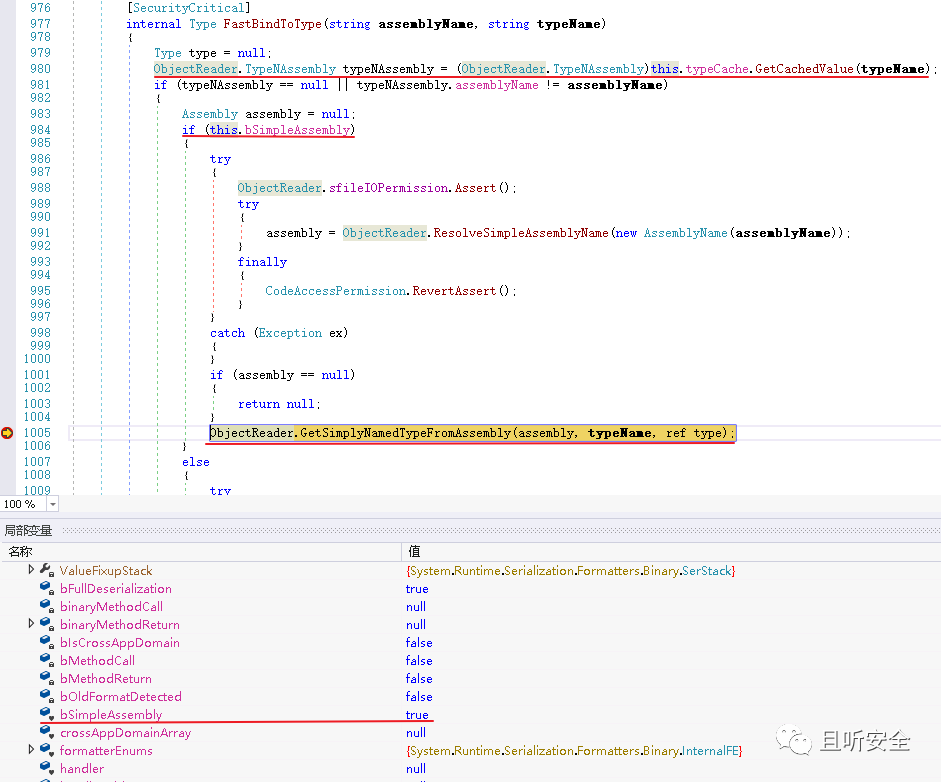Click the handler field icon
Image resolution: width=941 pixels, height=782 pixels.
click(x=47, y=768)
